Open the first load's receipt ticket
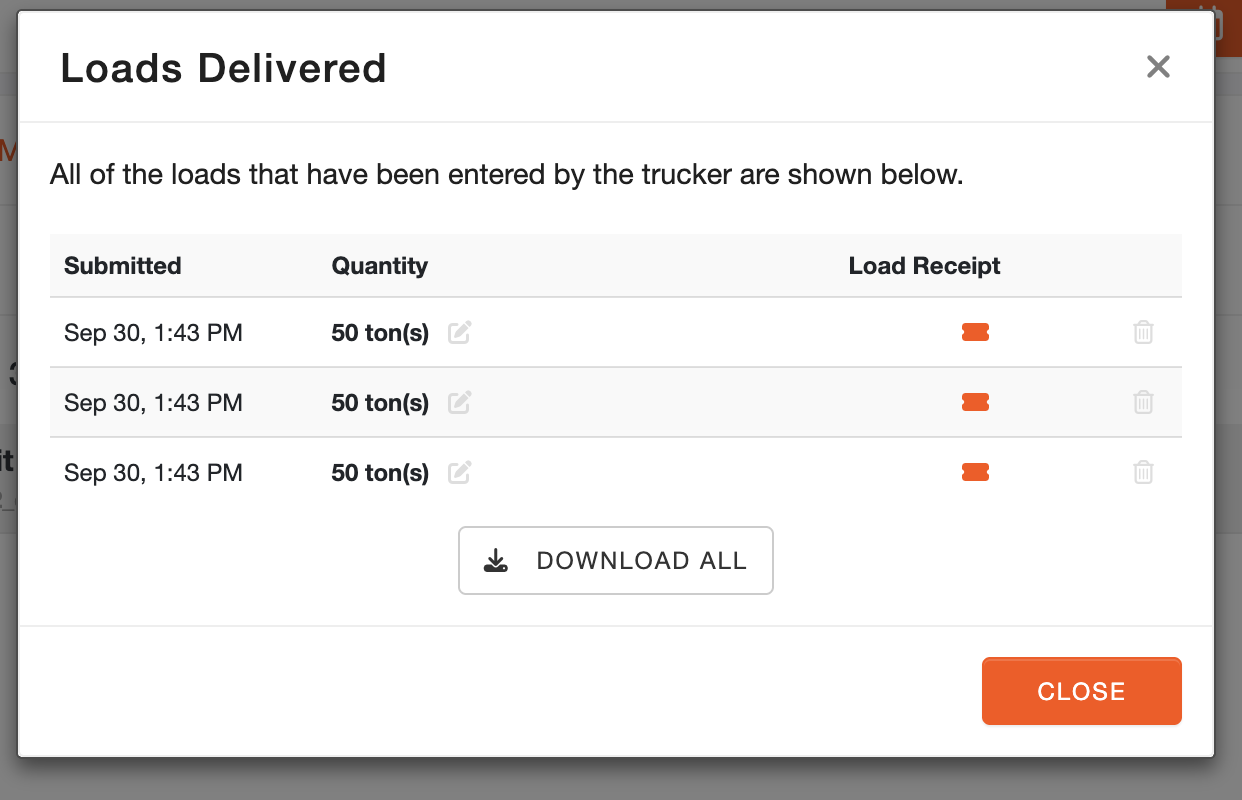This screenshot has width=1242, height=800. (975, 333)
